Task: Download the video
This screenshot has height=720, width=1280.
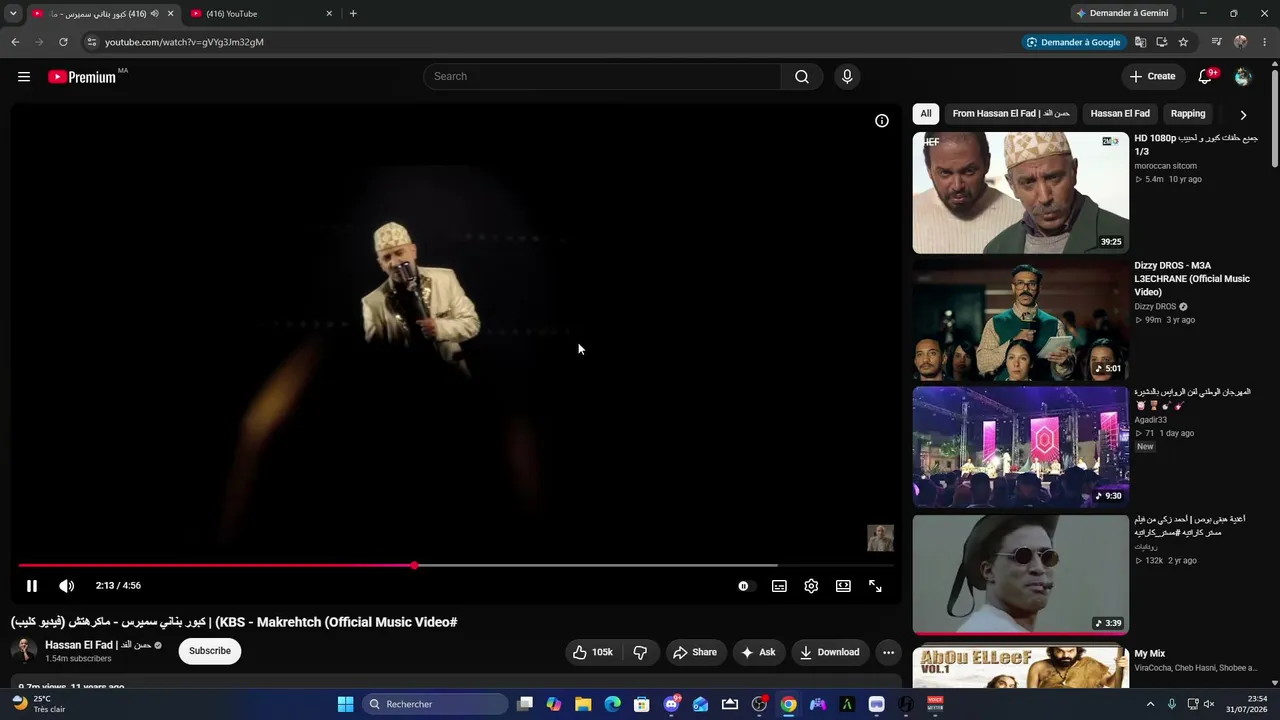Action: pos(830,652)
